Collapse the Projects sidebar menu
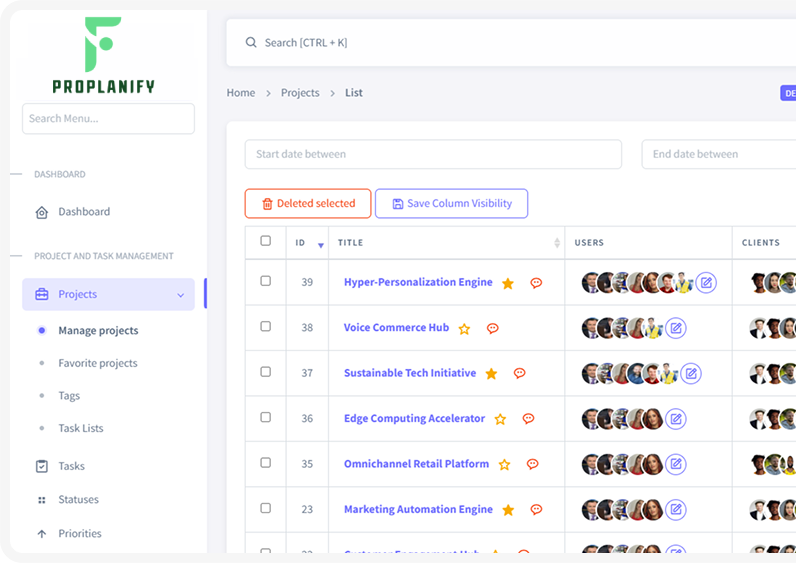The image size is (796, 563). [x=180, y=295]
